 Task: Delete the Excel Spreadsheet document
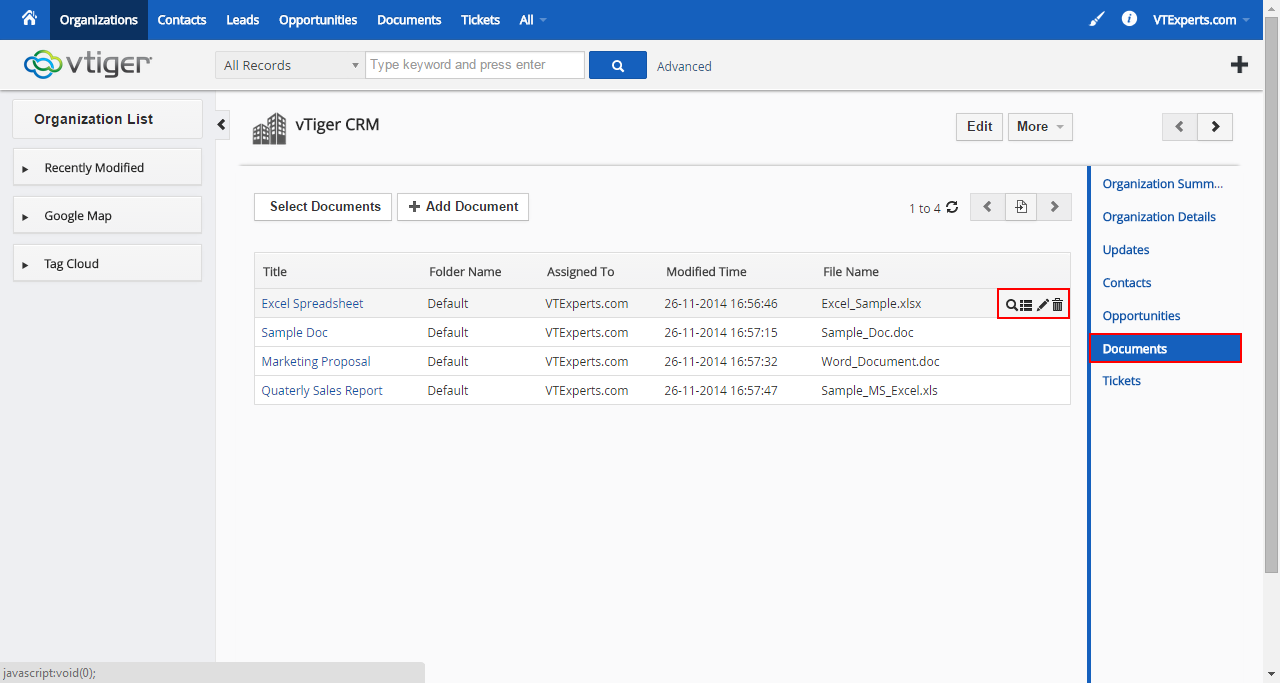1058,305
